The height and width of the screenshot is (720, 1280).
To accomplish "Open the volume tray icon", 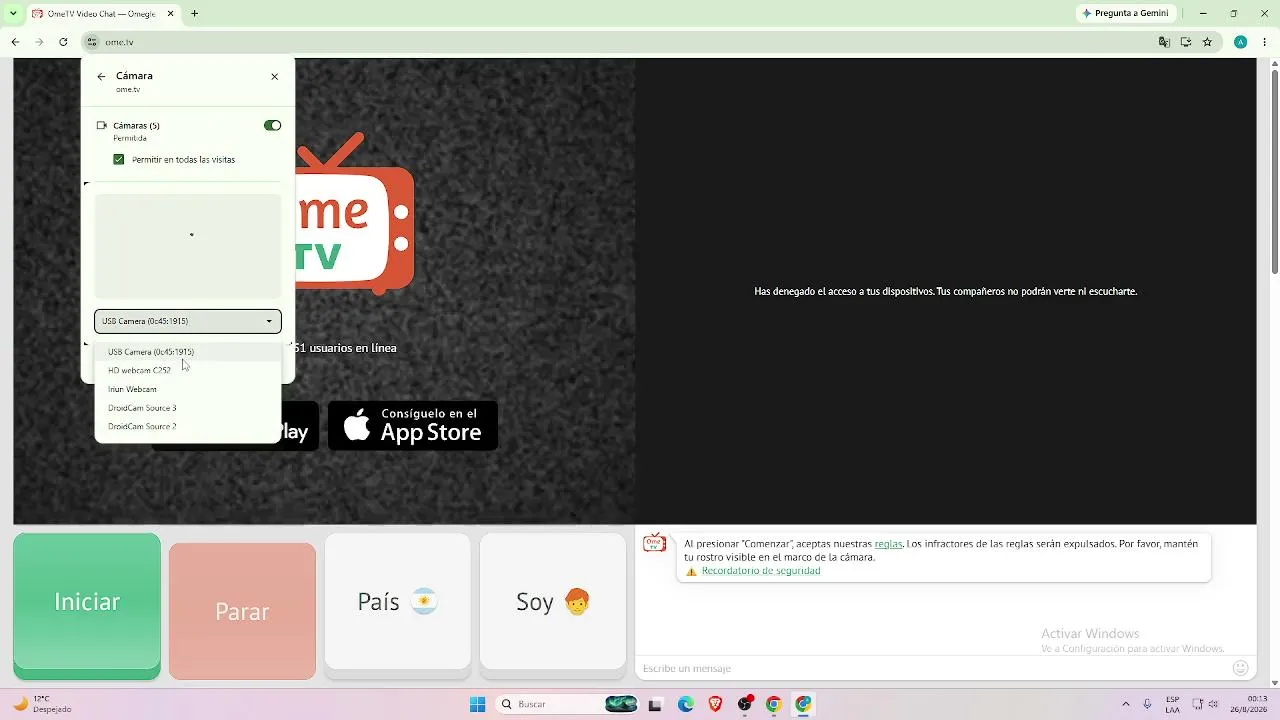I will 1215,704.
